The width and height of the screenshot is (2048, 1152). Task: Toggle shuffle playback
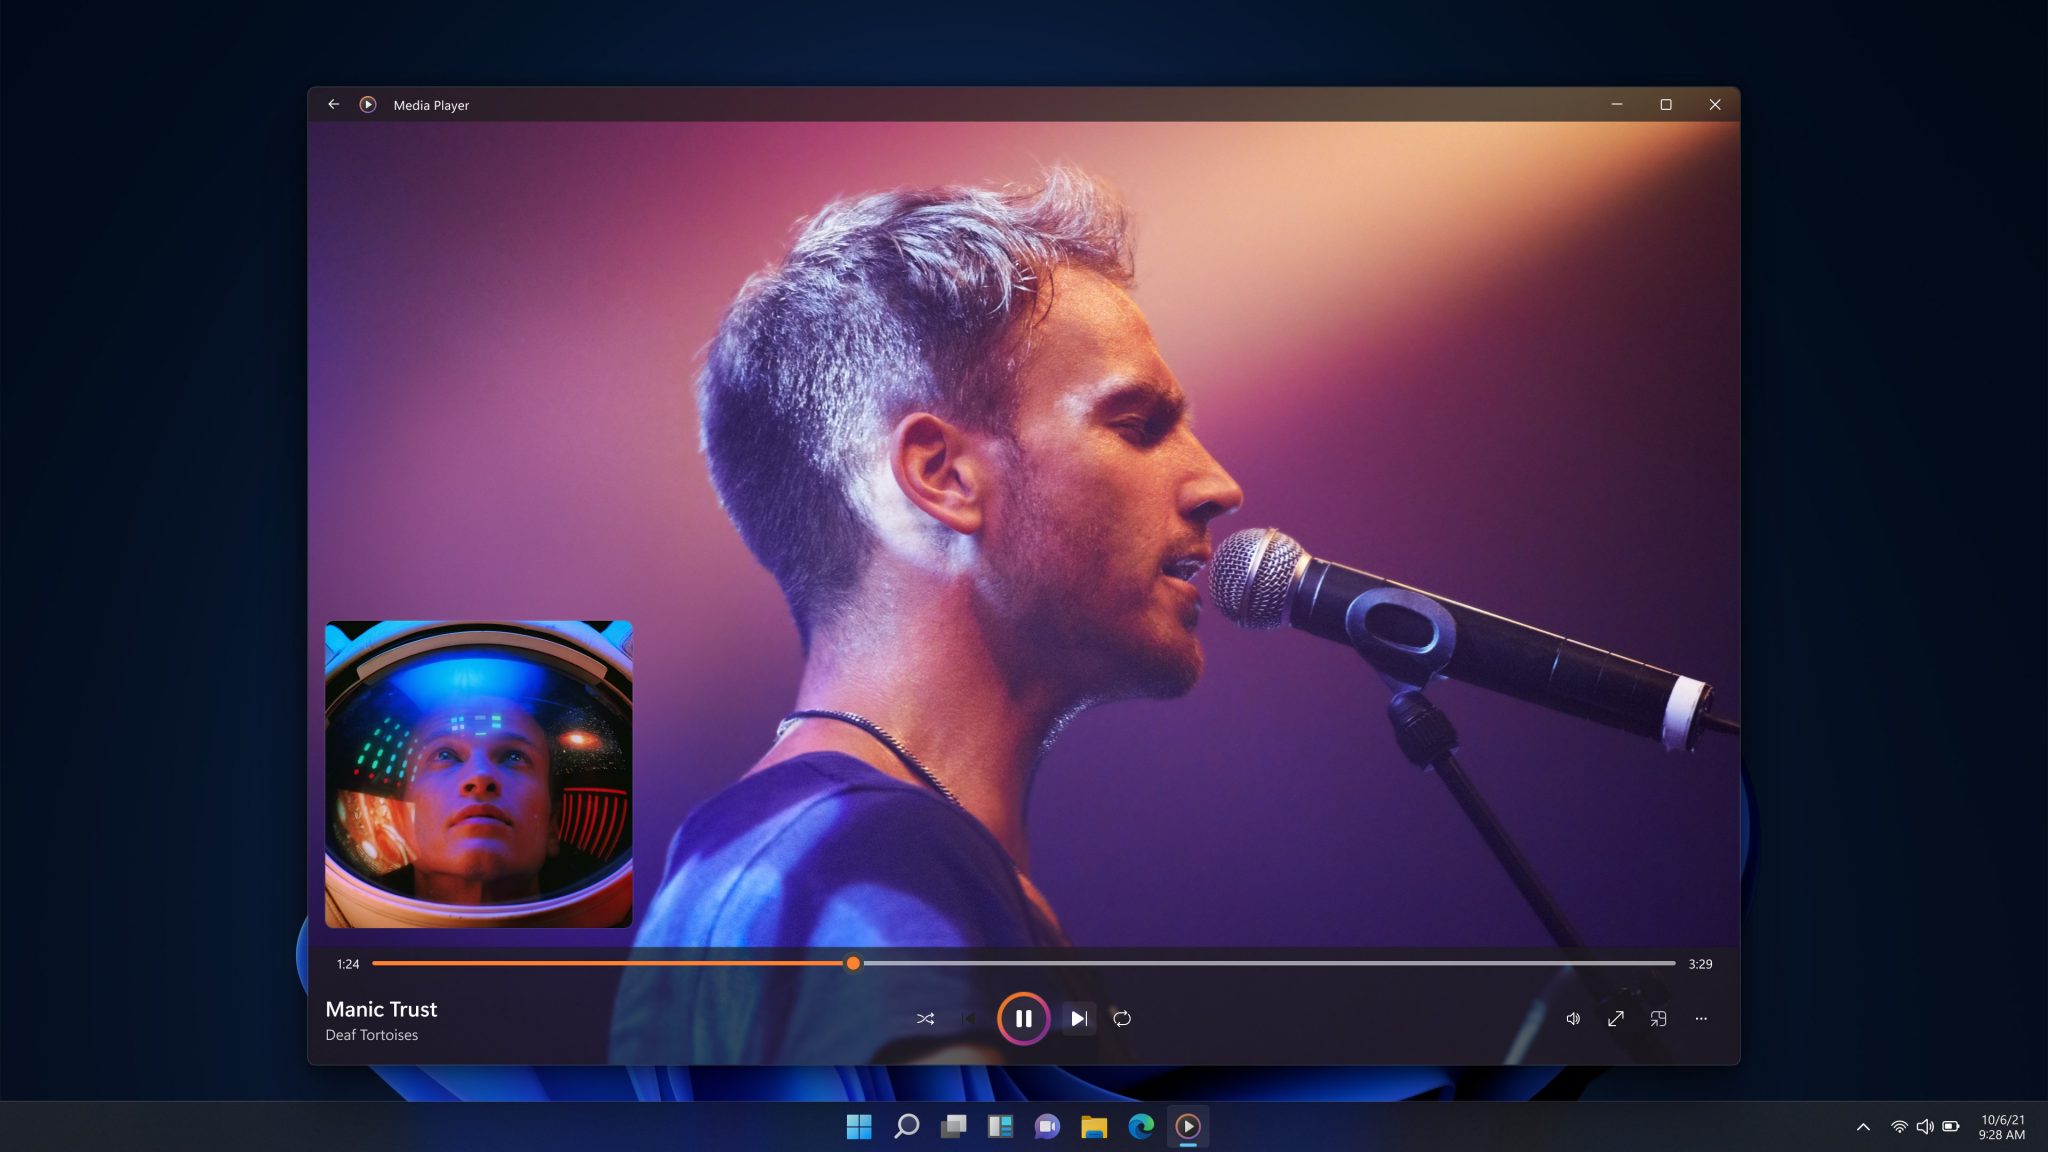point(925,1018)
